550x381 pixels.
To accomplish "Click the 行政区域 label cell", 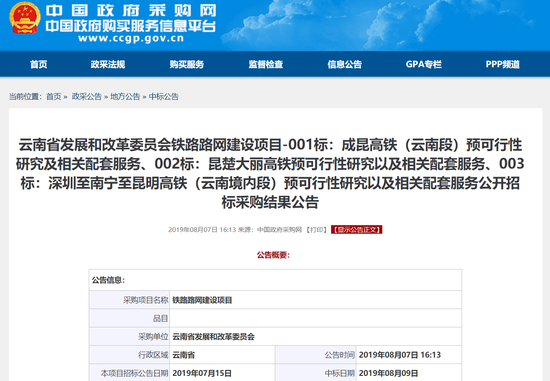I will coord(129,355).
